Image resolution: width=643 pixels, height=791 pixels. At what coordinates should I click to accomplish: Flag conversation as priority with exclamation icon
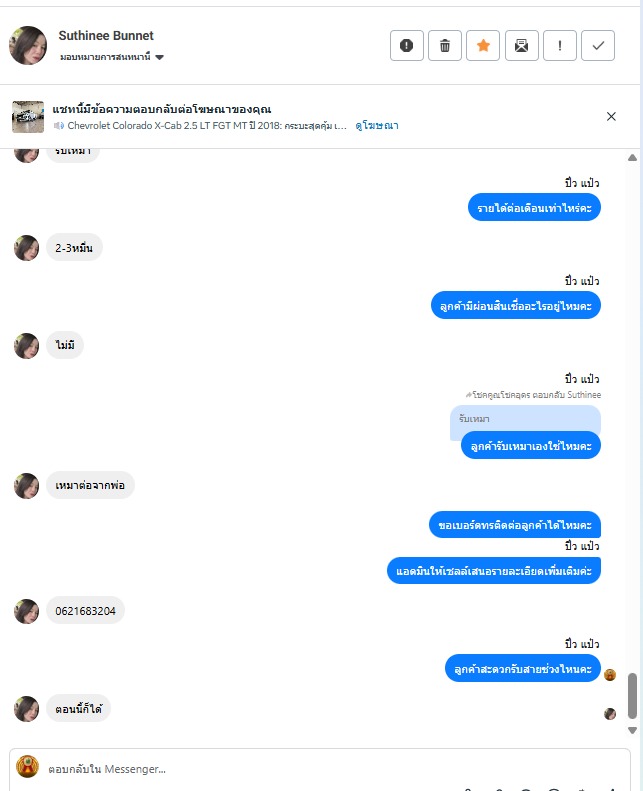tap(560, 45)
